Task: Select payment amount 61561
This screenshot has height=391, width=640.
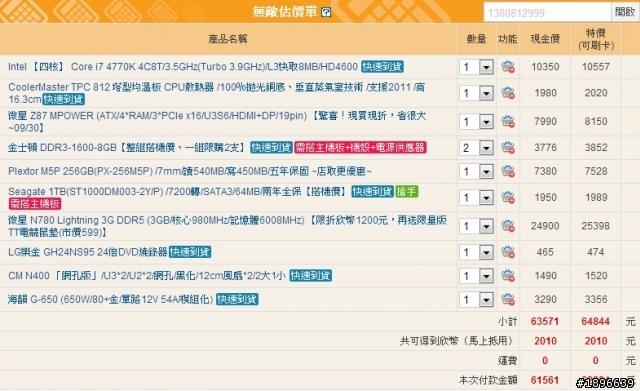Action: point(545,380)
